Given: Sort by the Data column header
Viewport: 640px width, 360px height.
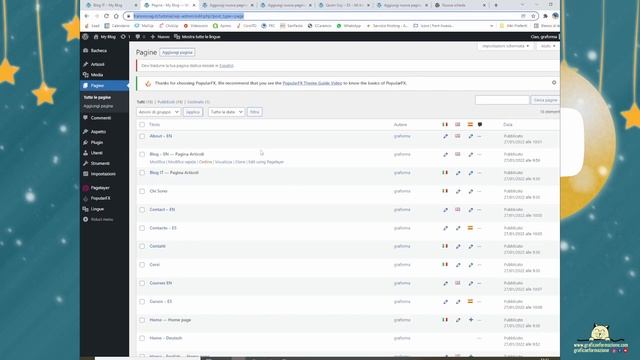Looking at the screenshot, I should pyautogui.click(x=508, y=124).
